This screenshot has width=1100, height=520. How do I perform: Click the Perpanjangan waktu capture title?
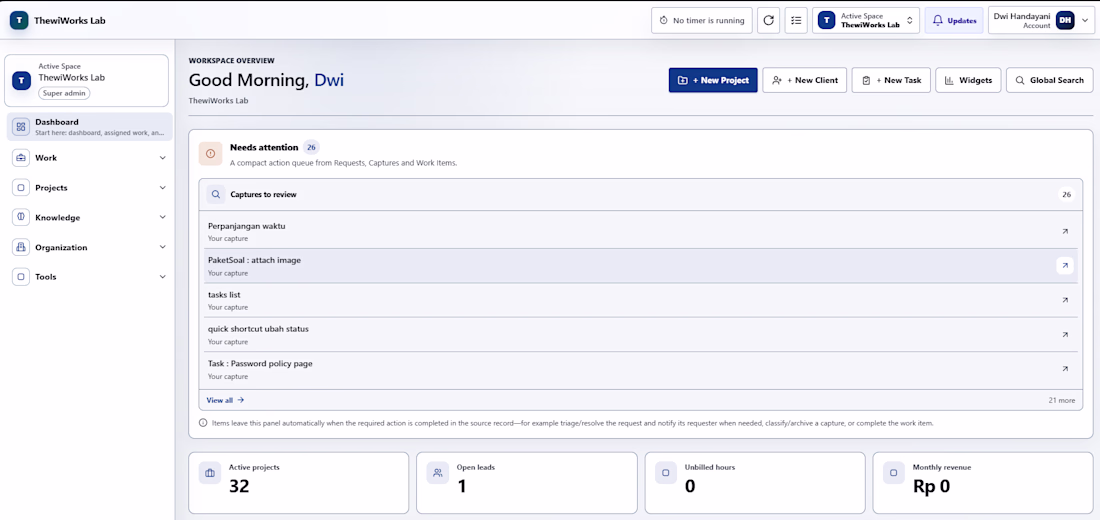247,226
